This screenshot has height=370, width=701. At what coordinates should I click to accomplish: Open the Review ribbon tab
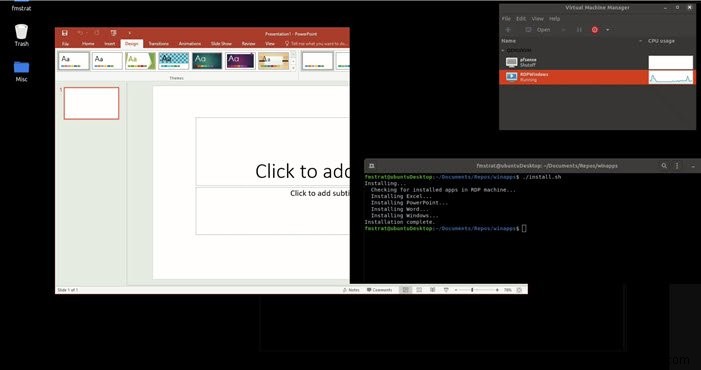pyautogui.click(x=248, y=44)
